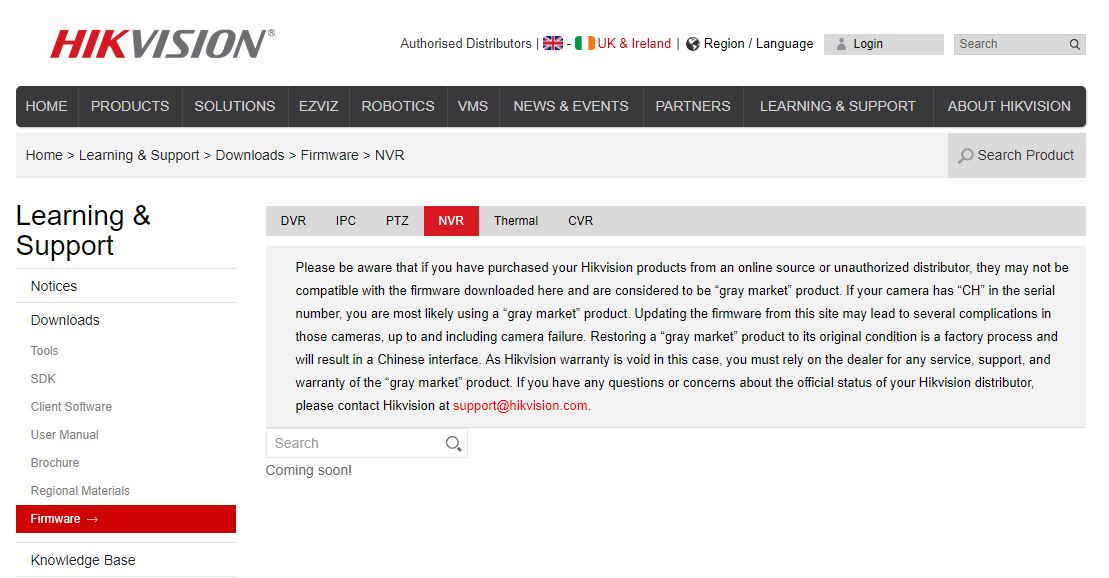Open the LEARNING & SUPPORT menu

click(x=837, y=106)
